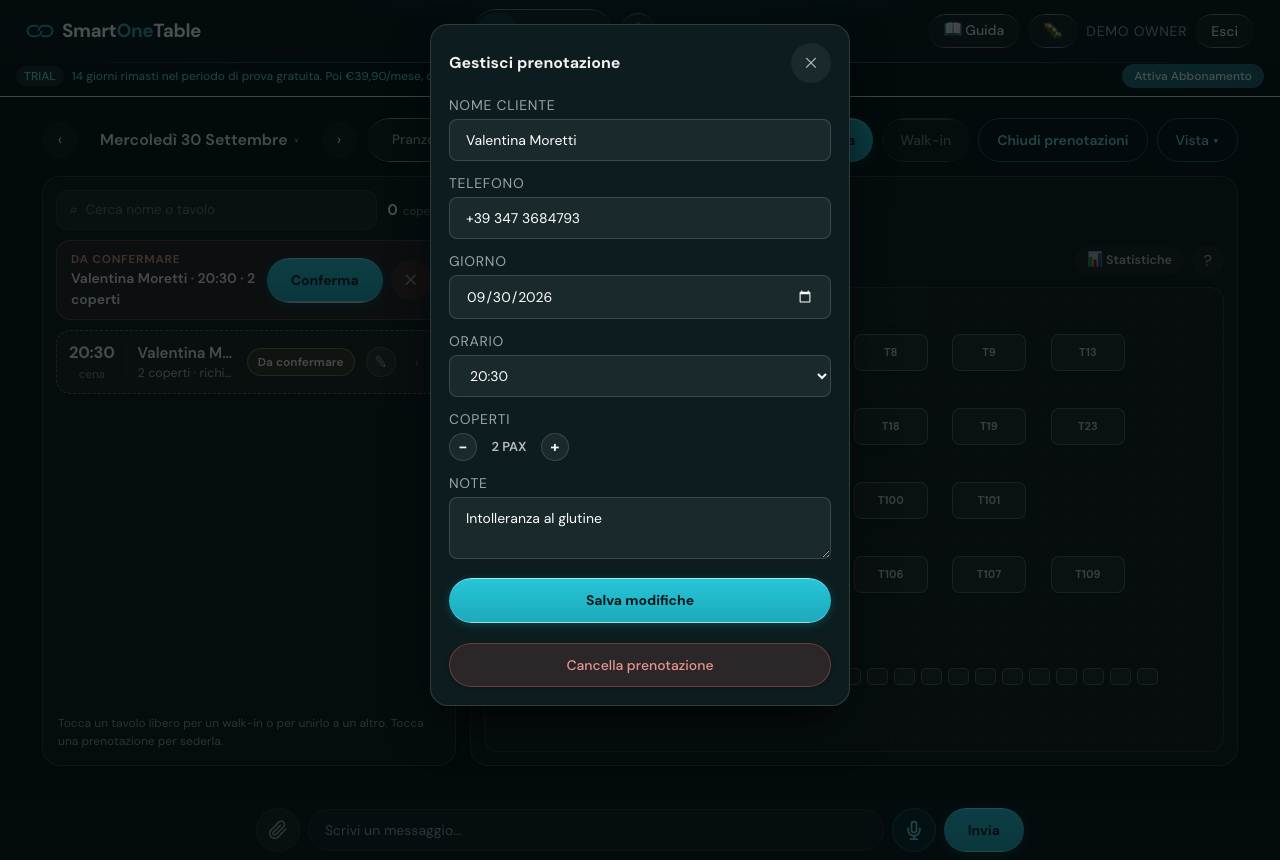Click the question mark help icon
This screenshot has height=860, width=1280.
pyautogui.click(x=1207, y=261)
